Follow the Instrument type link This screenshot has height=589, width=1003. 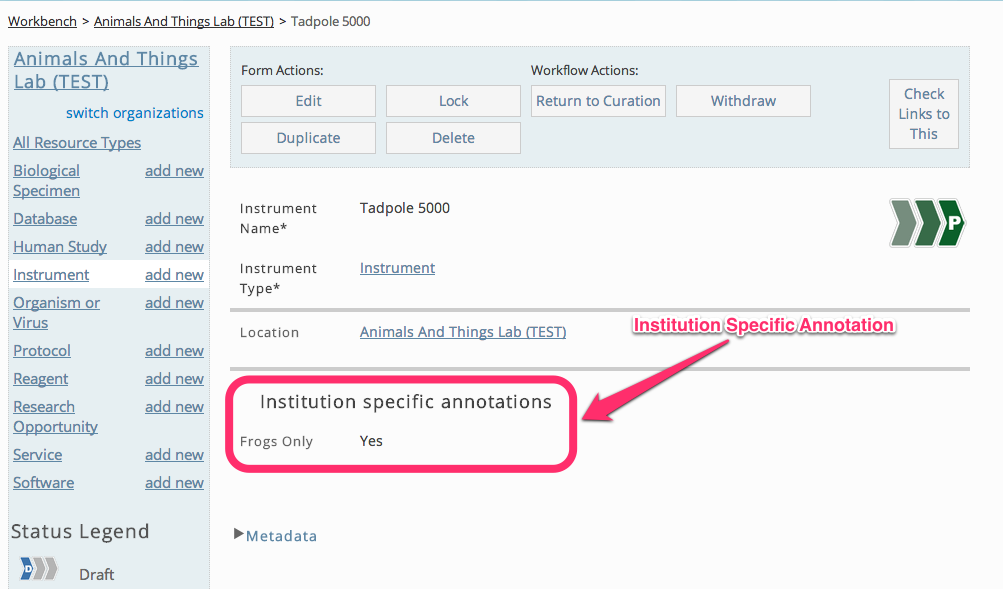[x=397, y=268]
